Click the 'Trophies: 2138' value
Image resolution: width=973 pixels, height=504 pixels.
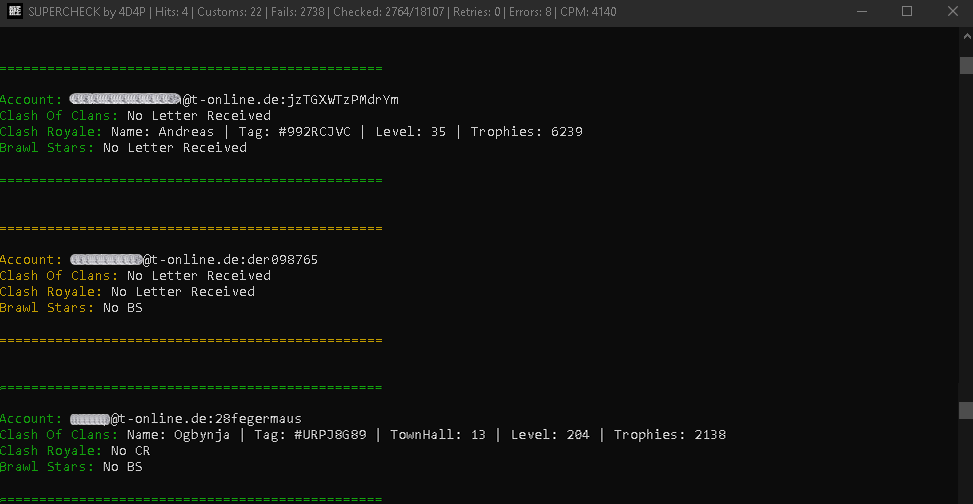tap(670, 434)
